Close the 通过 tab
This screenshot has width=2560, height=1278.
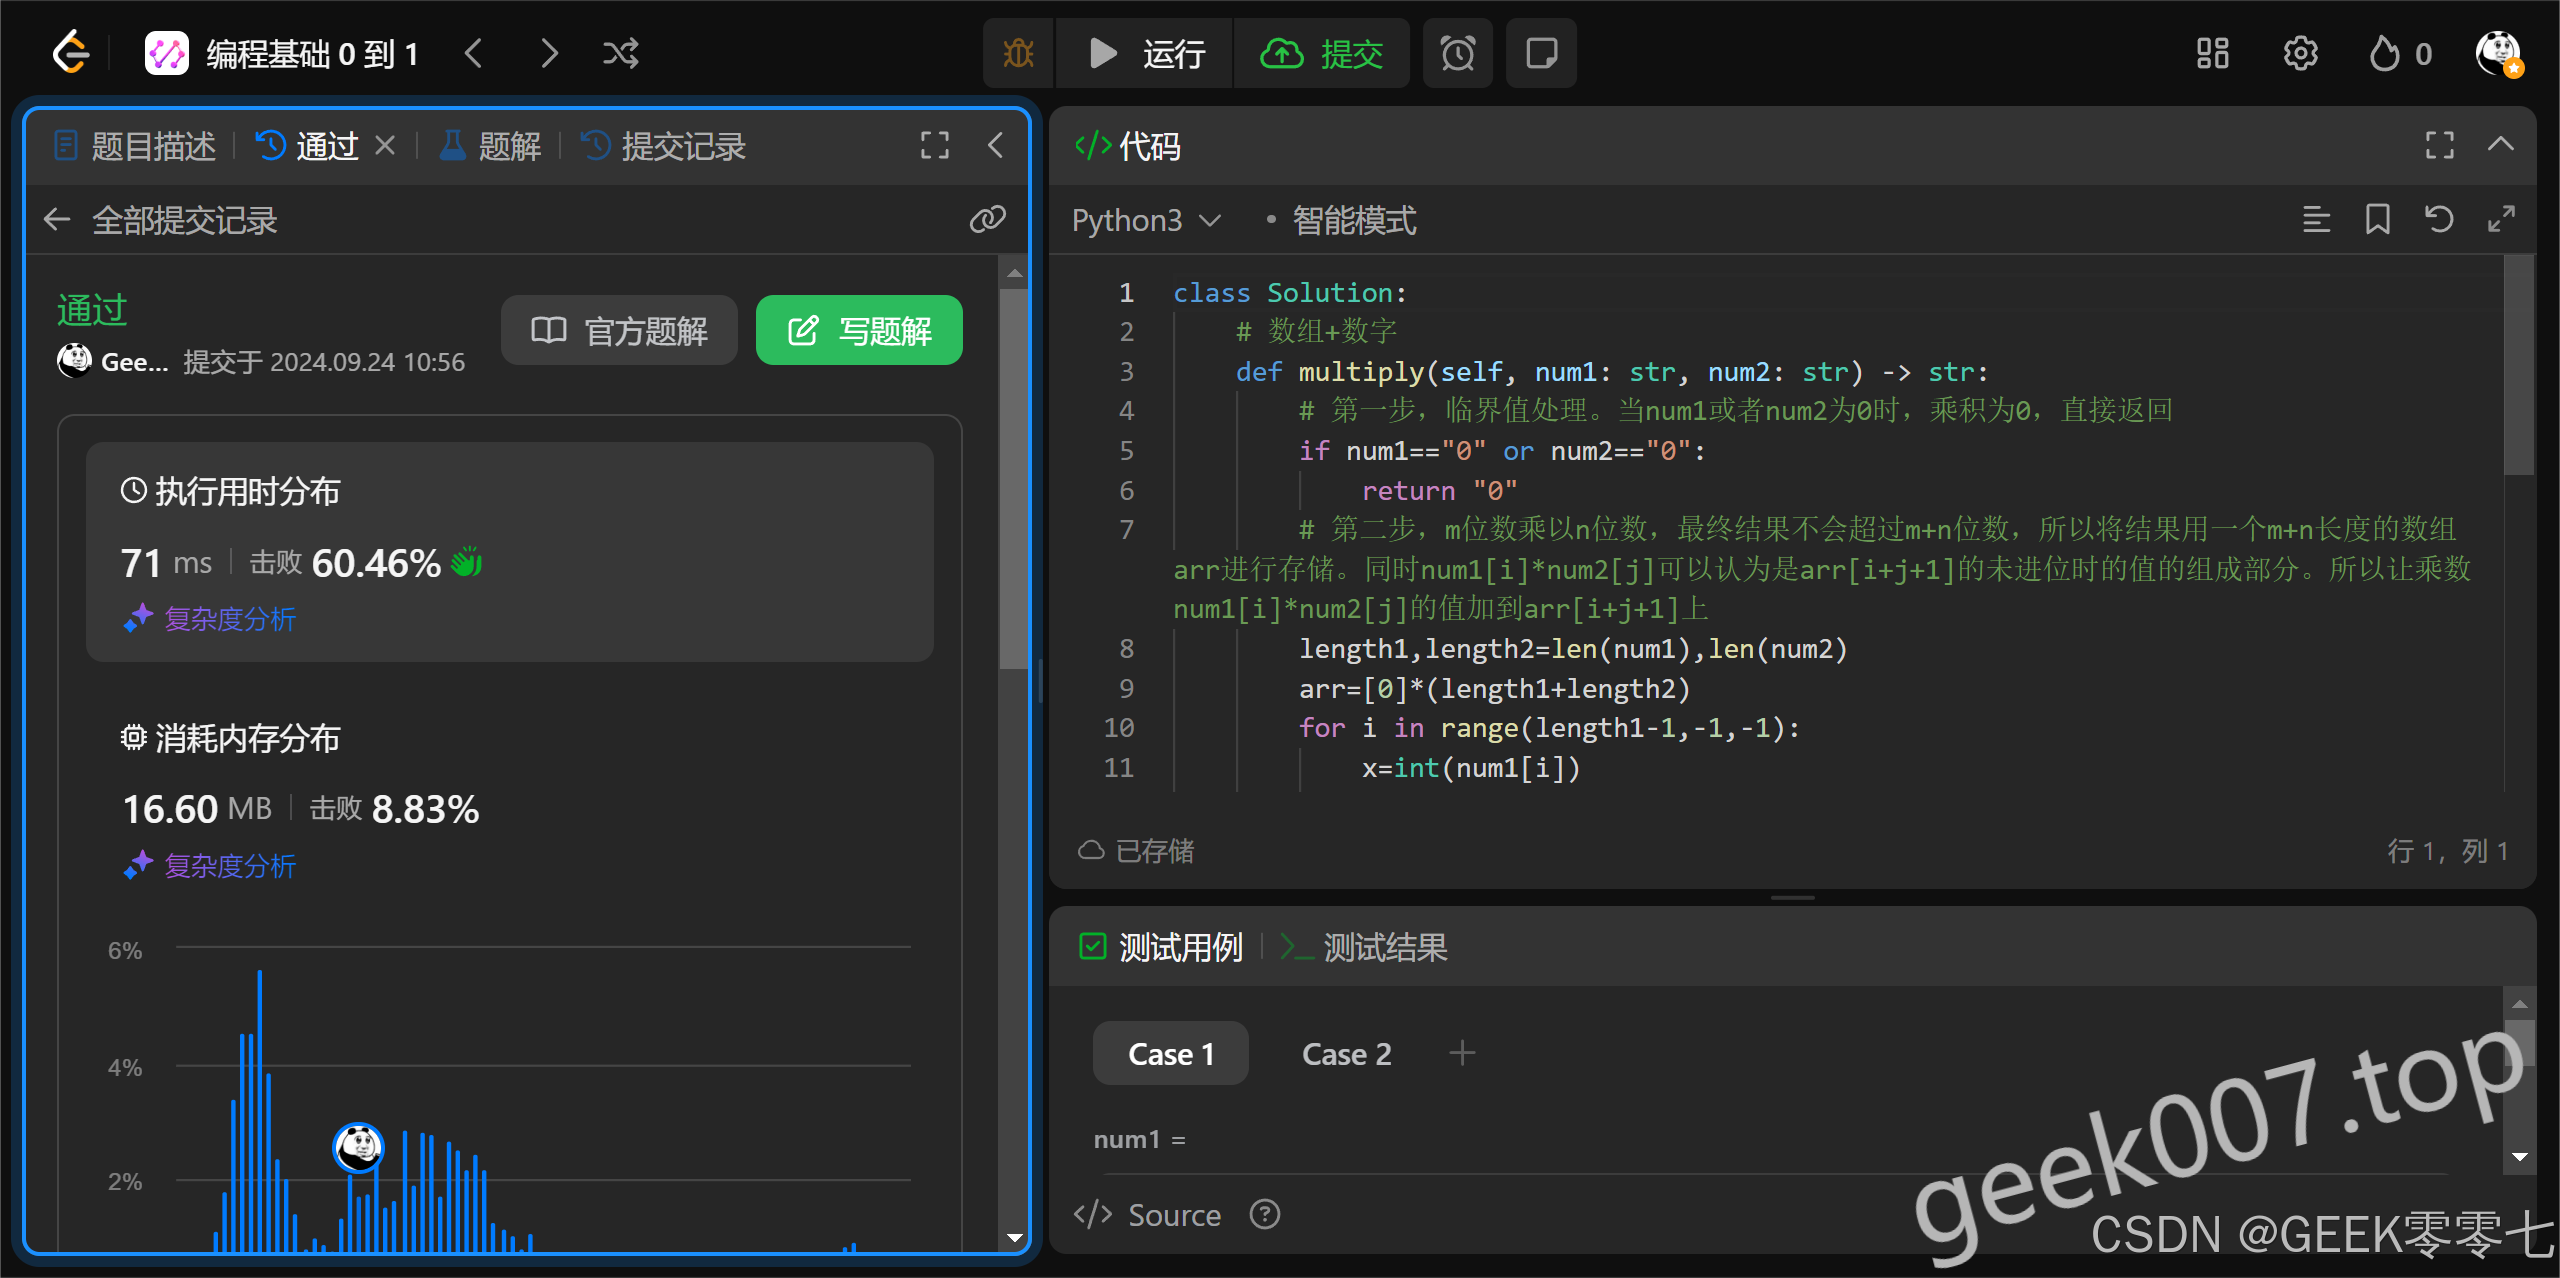tap(385, 146)
